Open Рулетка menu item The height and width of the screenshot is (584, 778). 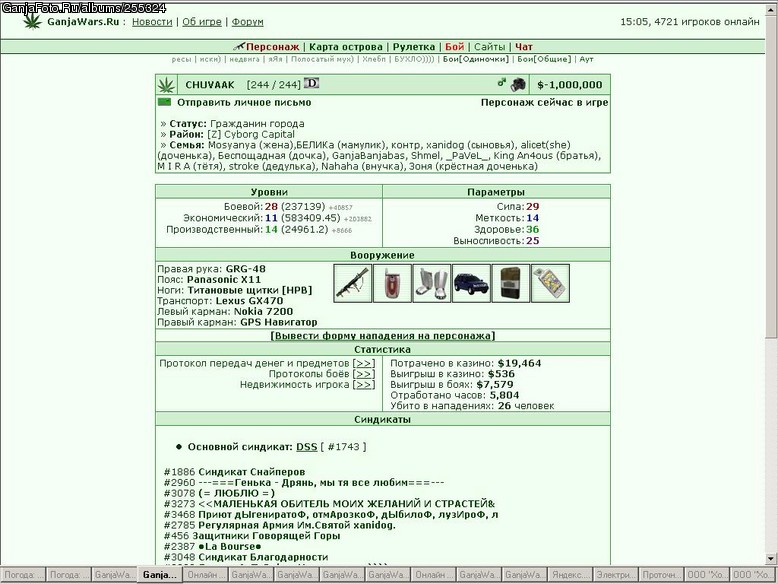click(414, 47)
